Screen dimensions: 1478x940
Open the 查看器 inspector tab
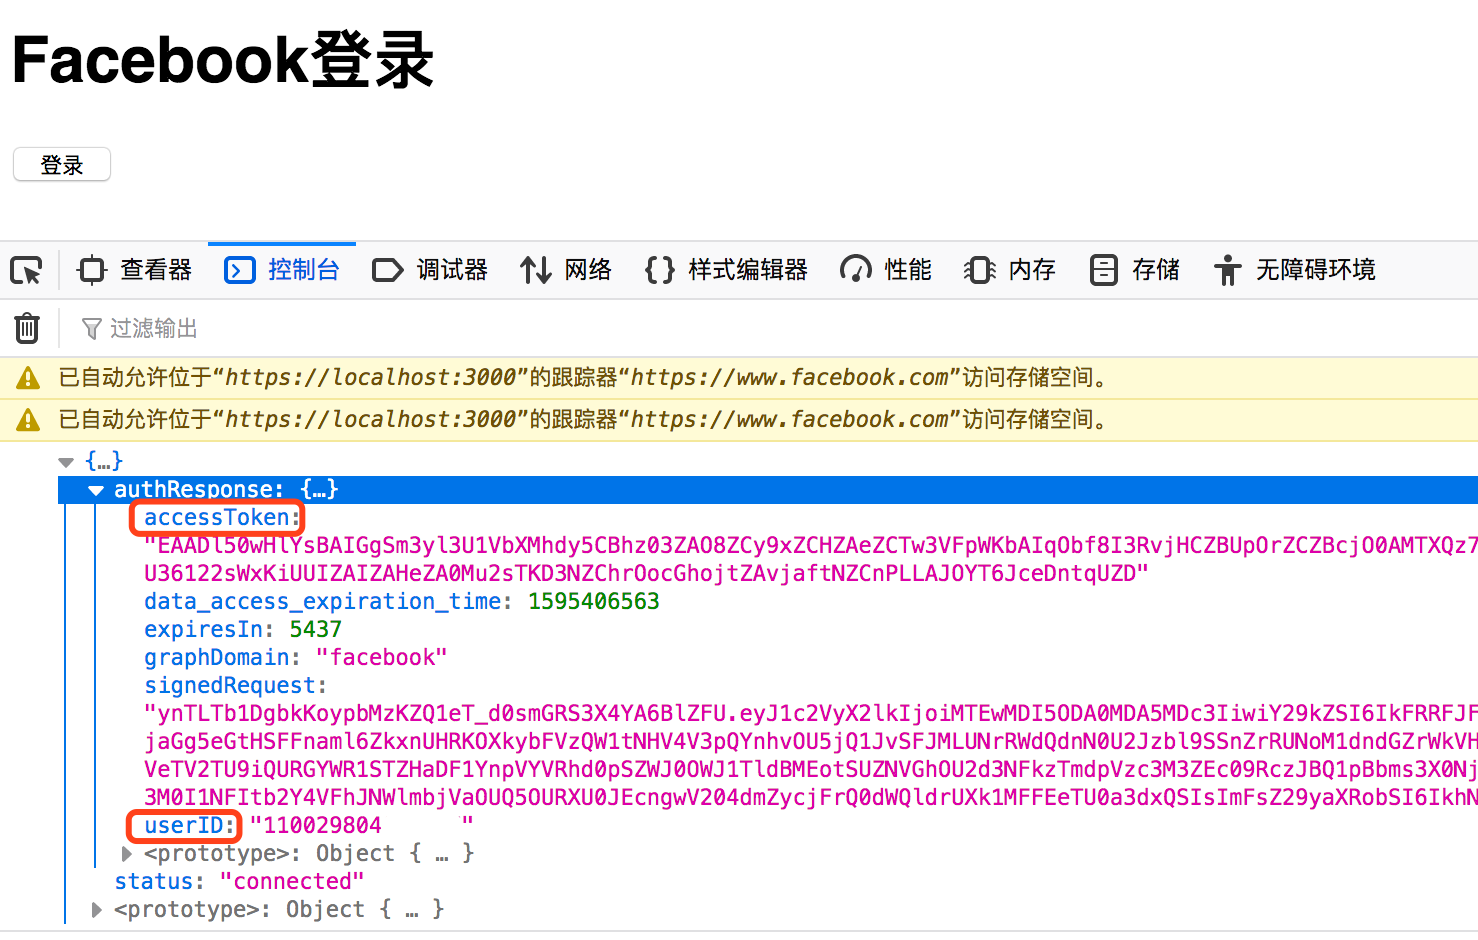point(134,270)
